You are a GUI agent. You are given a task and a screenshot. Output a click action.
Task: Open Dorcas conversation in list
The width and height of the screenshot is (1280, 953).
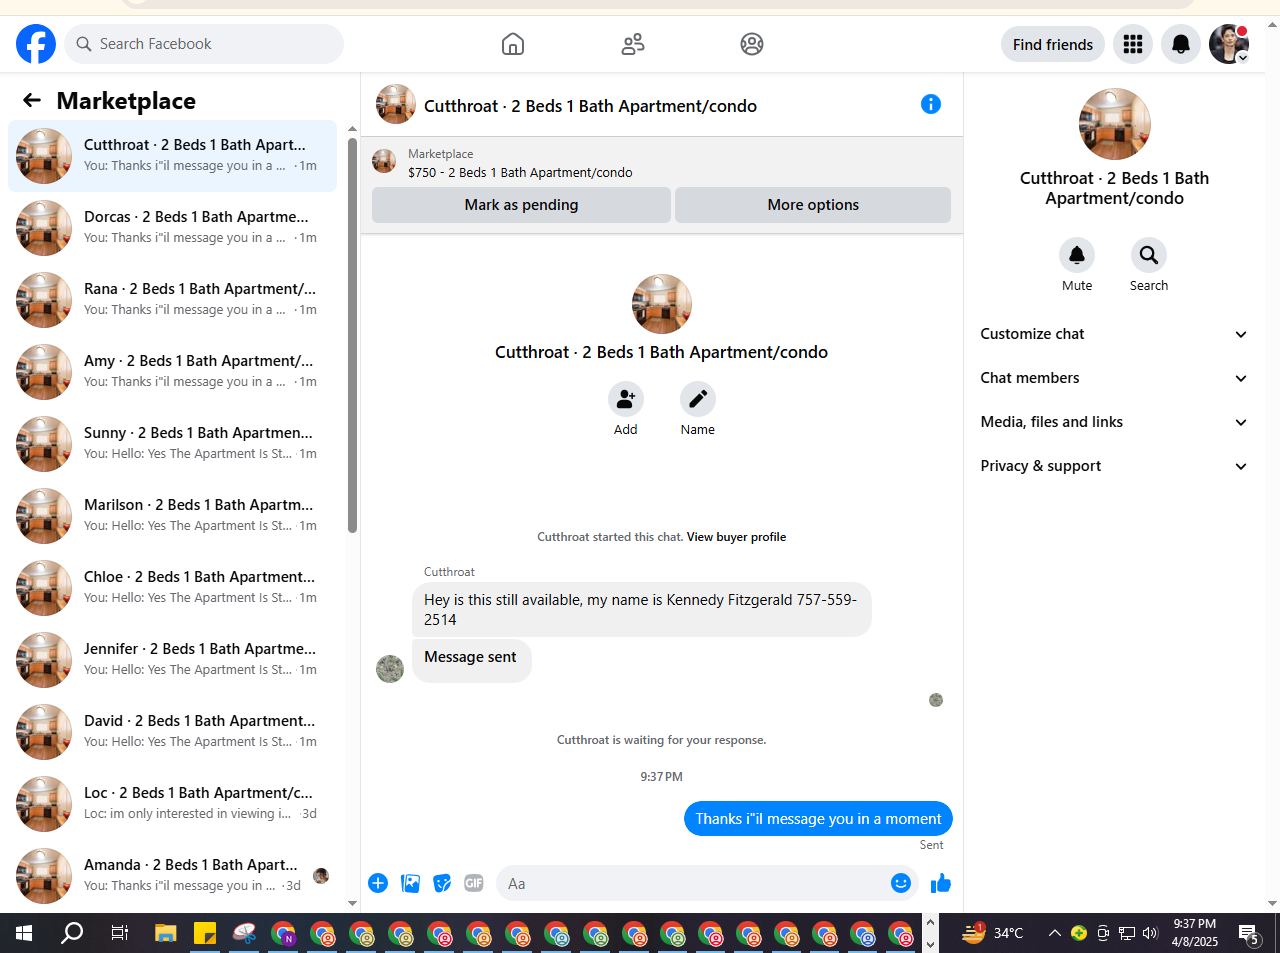click(172, 228)
